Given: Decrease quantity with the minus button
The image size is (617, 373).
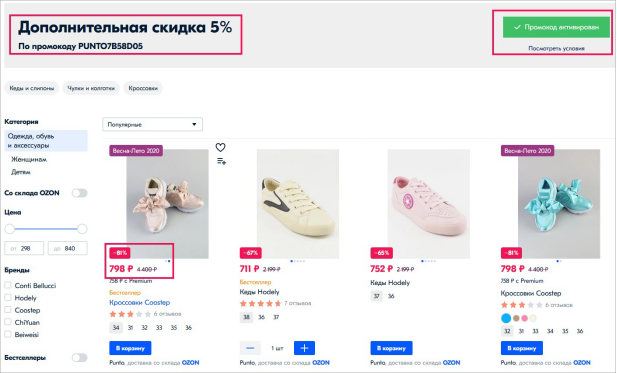Looking at the screenshot, I should pyautogui.click(x=250, y=348).
